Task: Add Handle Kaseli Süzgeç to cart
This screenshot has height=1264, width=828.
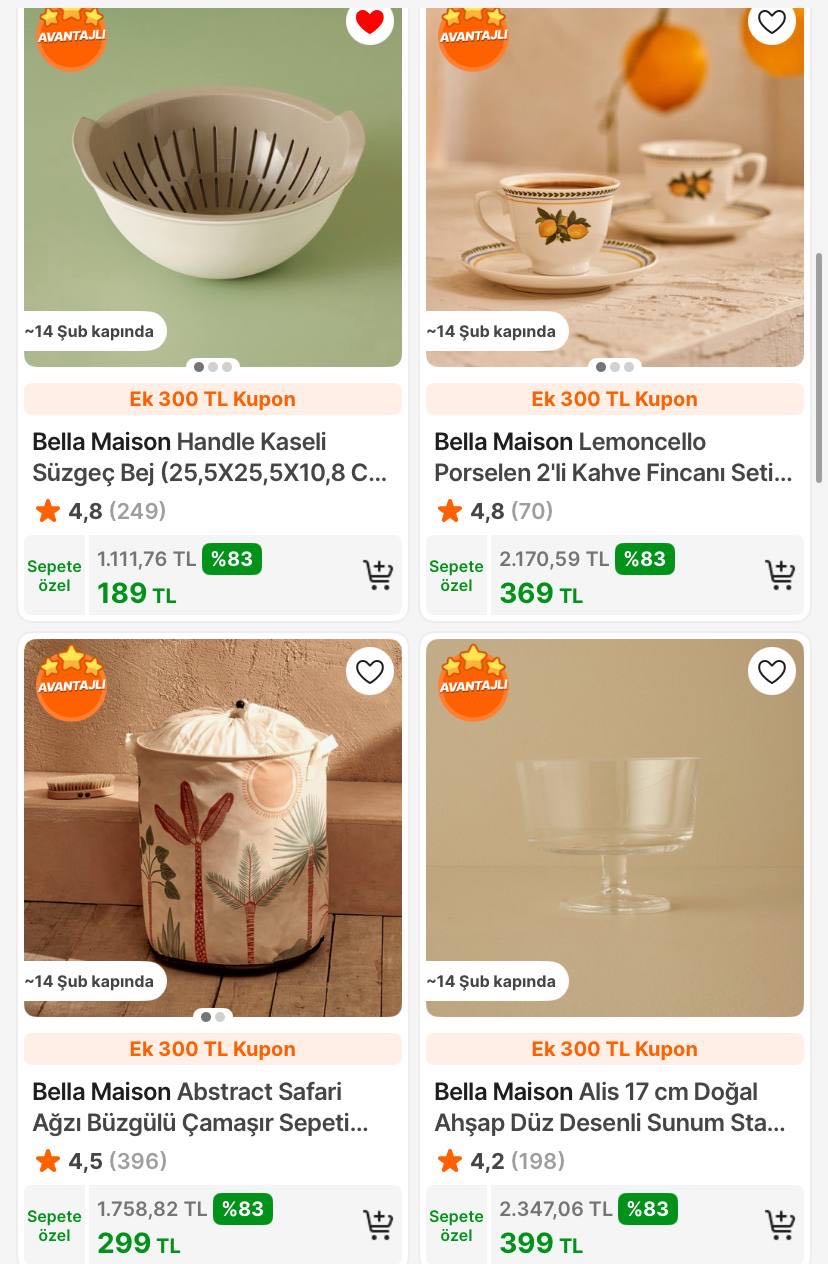Action: point(377,575)
